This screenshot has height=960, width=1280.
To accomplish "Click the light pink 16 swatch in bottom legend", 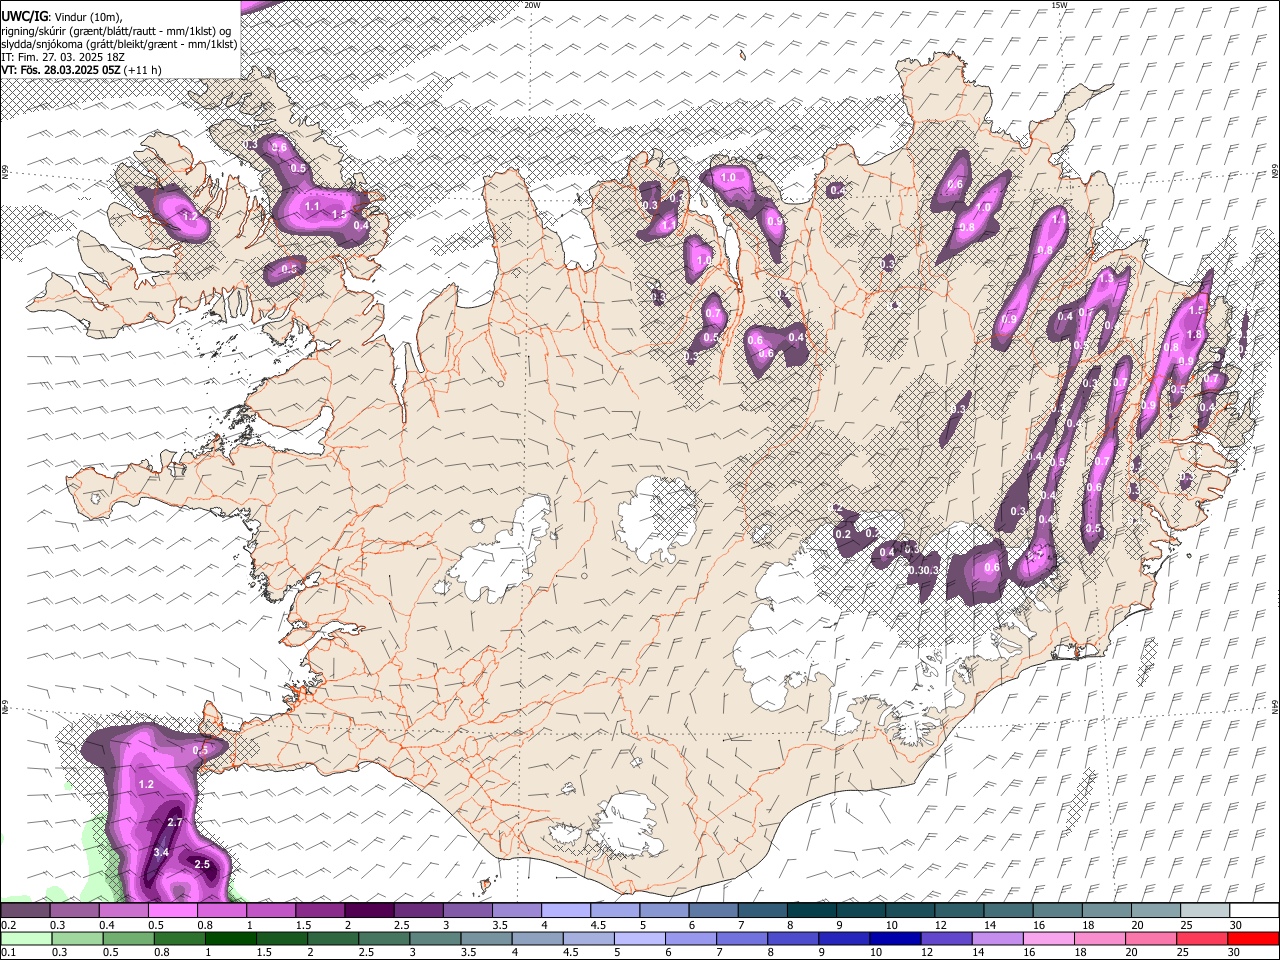I will [1048, 939].
